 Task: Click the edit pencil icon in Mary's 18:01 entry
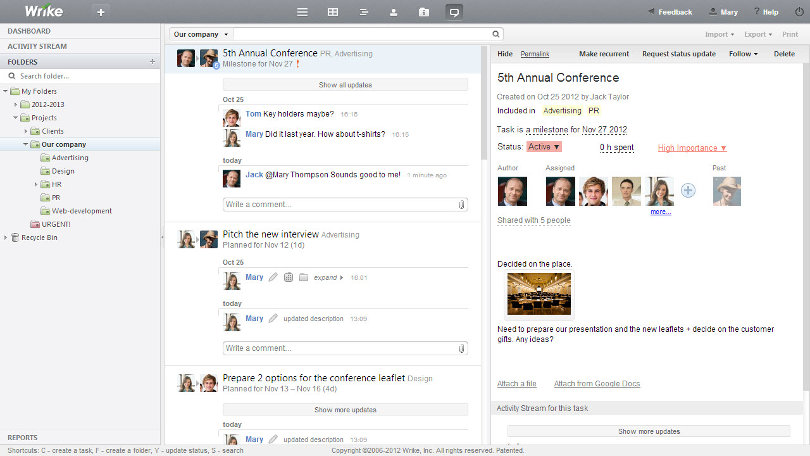pos(273,277)
